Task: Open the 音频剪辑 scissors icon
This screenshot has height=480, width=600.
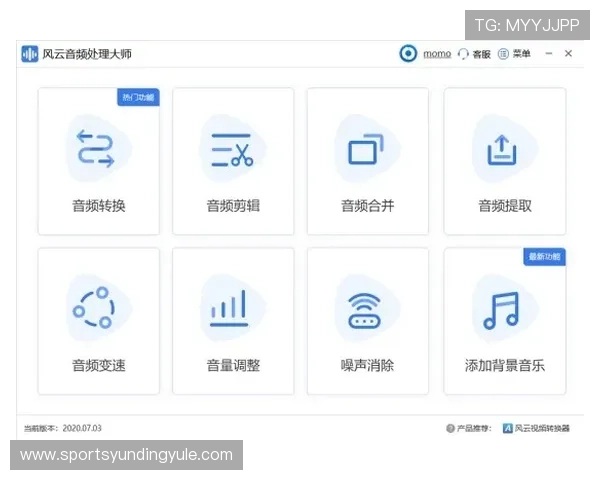Action: pyautogui.click(x=232, y=150)
